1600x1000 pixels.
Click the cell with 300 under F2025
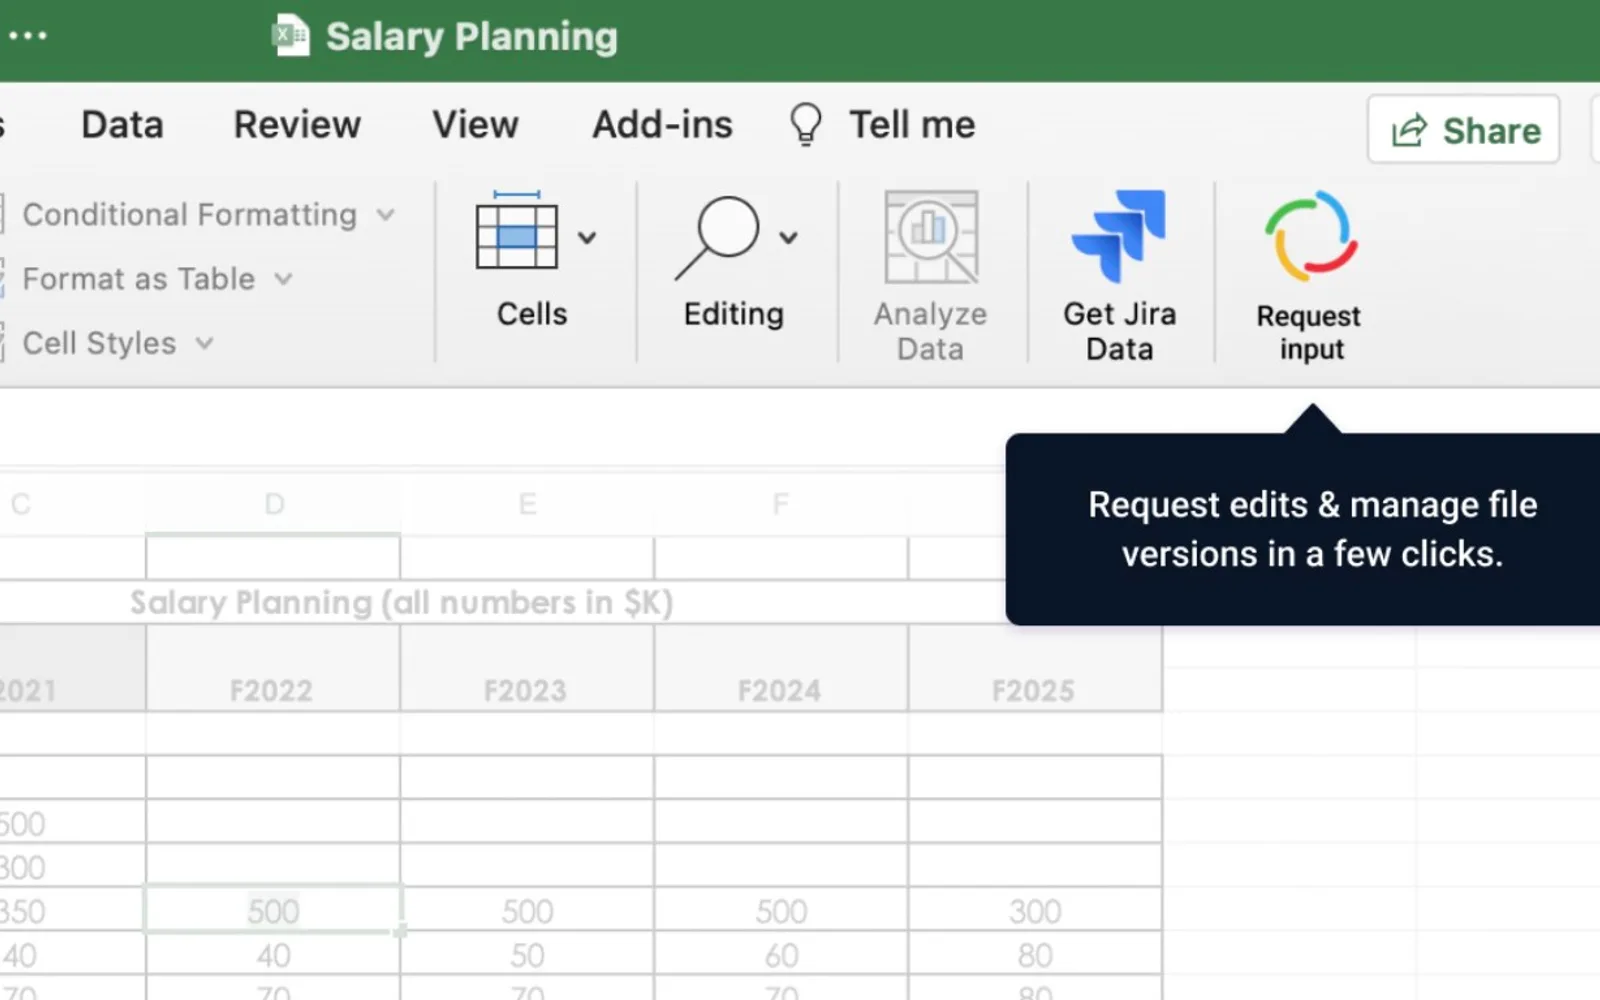pos(1035,910)
